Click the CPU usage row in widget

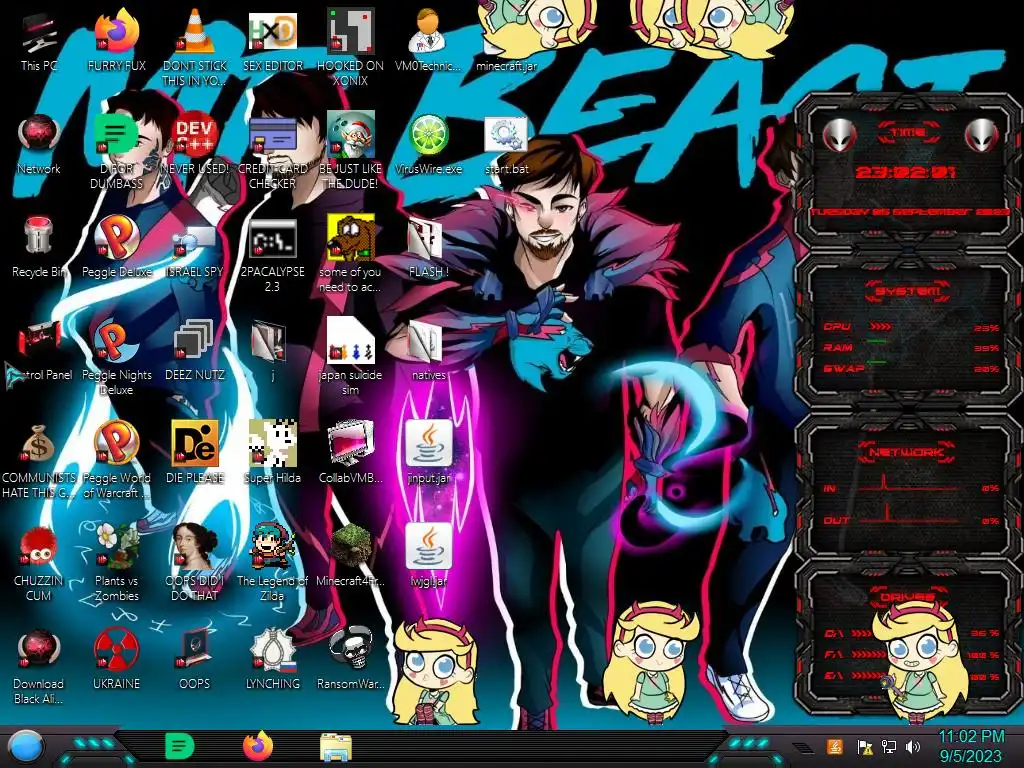[911, 327]
